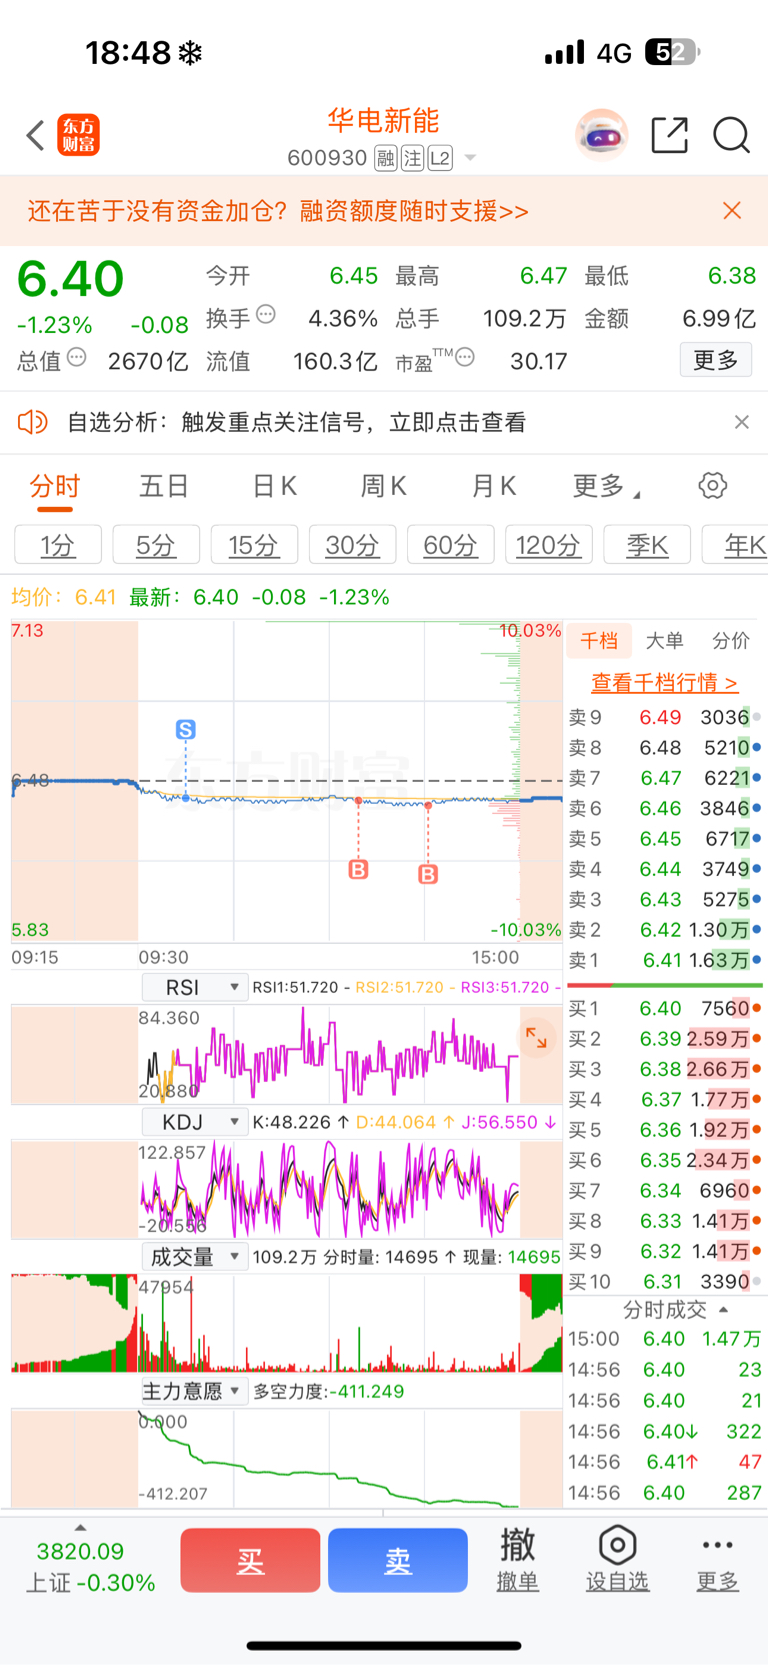Image resolution: width=768 pixels, height=1665 pixels.
Task: Switch to 周K tab
Action: pyautogui.click(x=384, y=486)
